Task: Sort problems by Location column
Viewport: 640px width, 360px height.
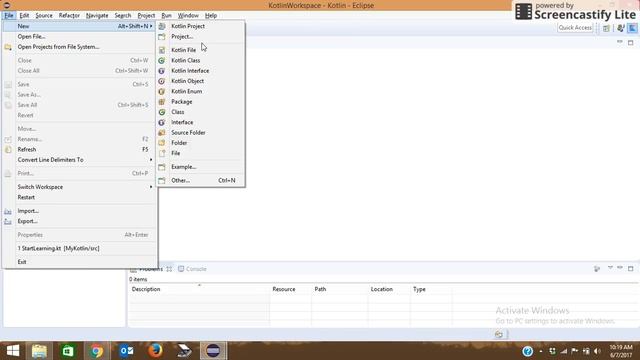Action: (389, 289)
